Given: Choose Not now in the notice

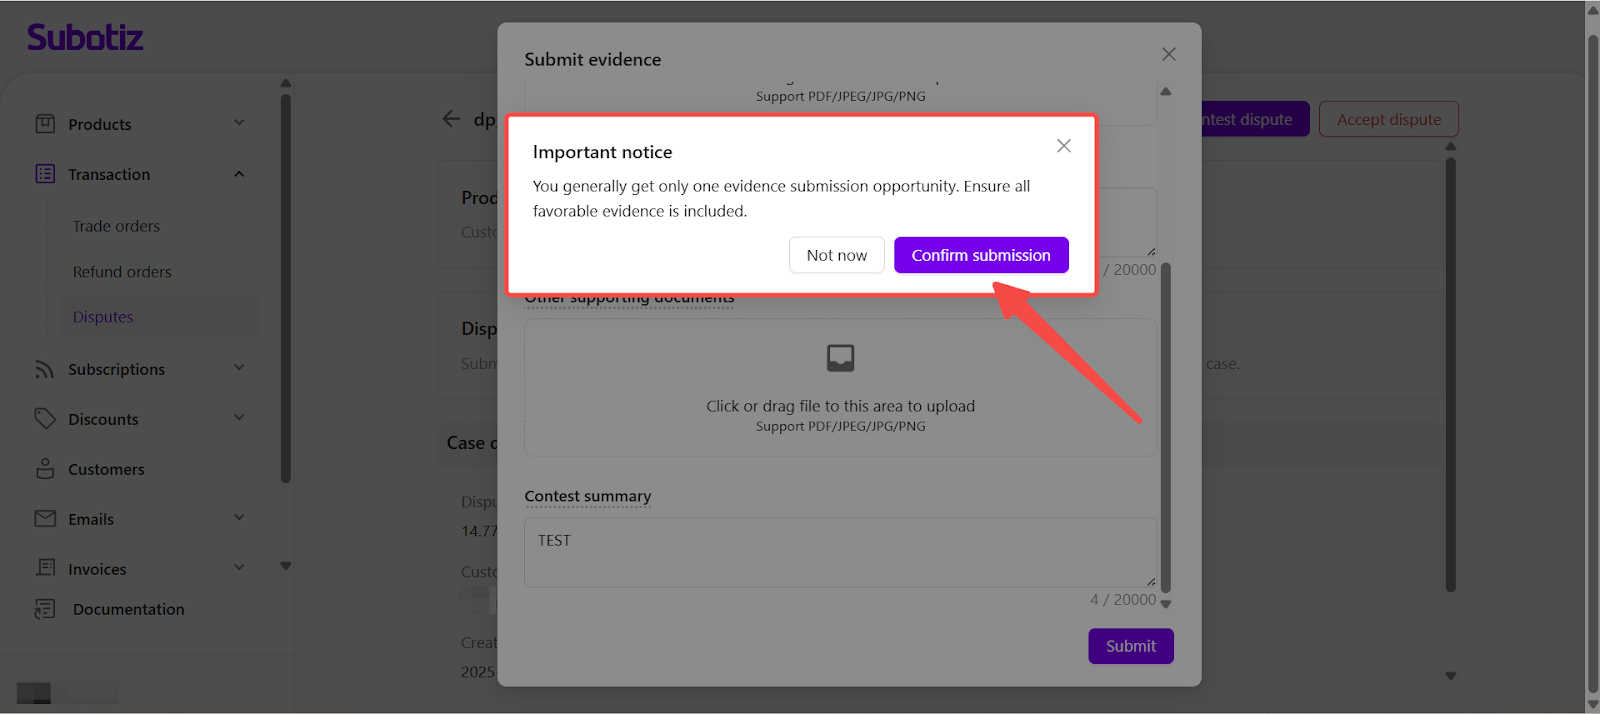Looking at the screenshot, I should coord(836,255).
